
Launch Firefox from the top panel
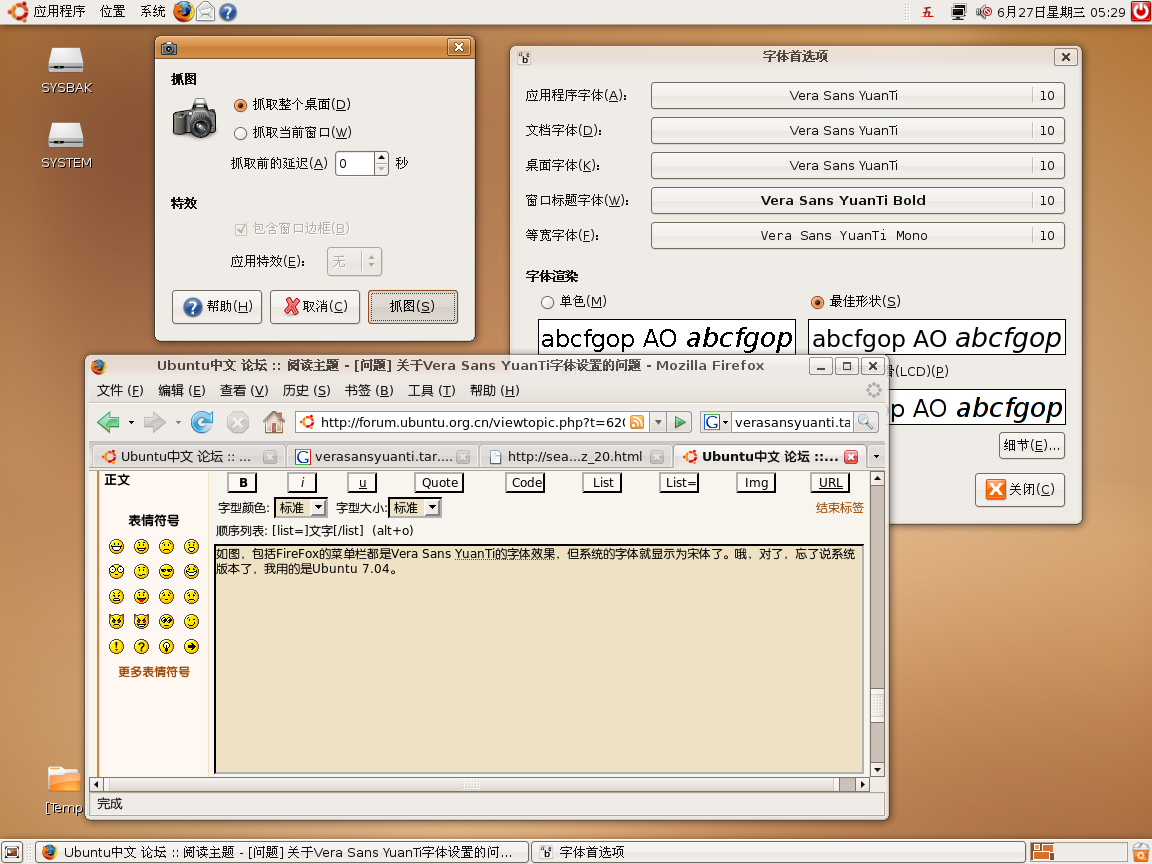pyautogui.click(x=184, y=12)
